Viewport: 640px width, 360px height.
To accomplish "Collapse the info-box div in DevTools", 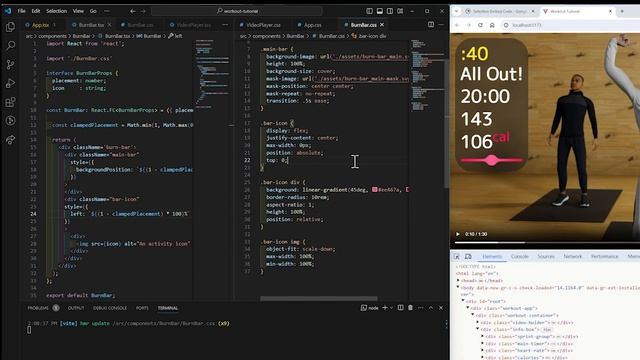I will click(478, 329).
